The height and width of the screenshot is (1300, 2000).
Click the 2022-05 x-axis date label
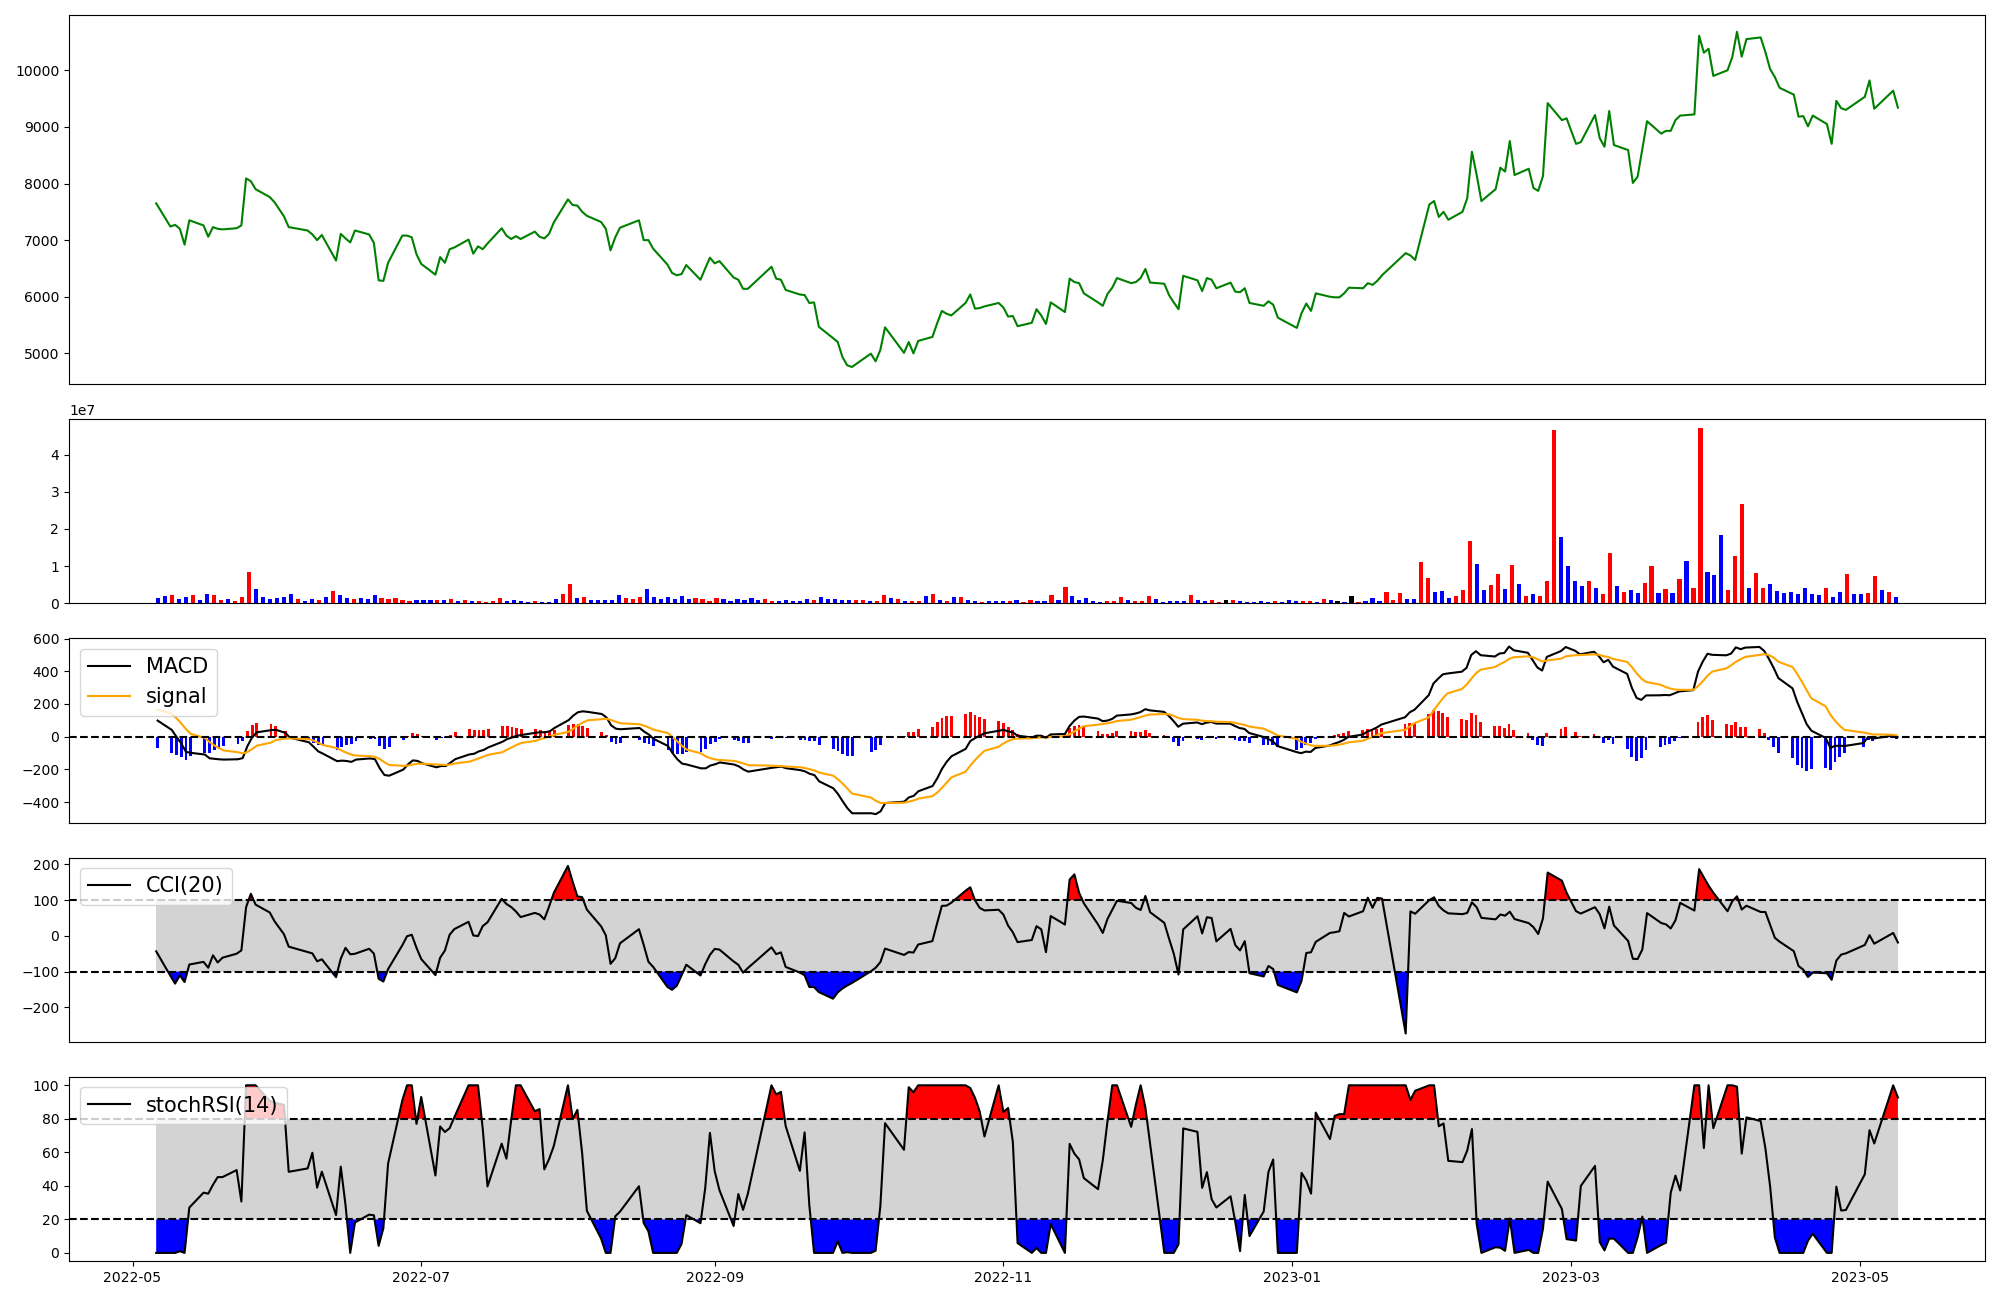tap(133, 1277)
